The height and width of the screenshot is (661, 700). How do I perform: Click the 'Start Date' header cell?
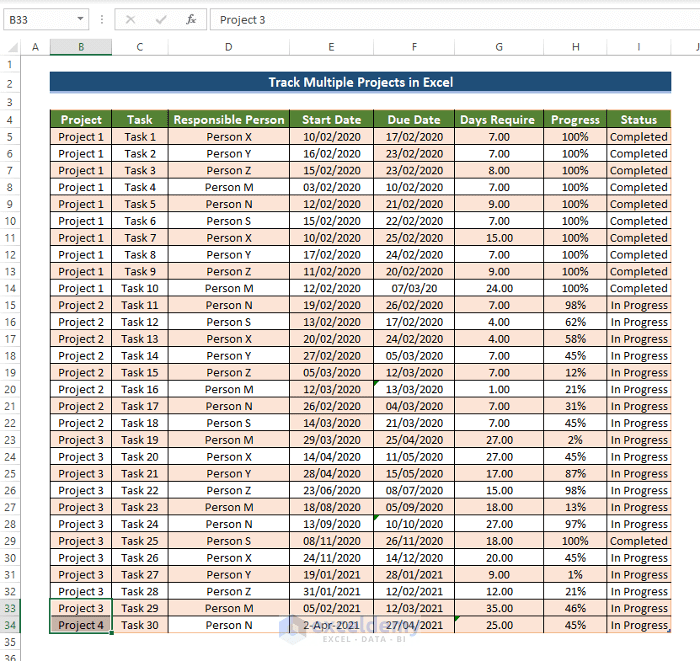click(x=331, y=120)
